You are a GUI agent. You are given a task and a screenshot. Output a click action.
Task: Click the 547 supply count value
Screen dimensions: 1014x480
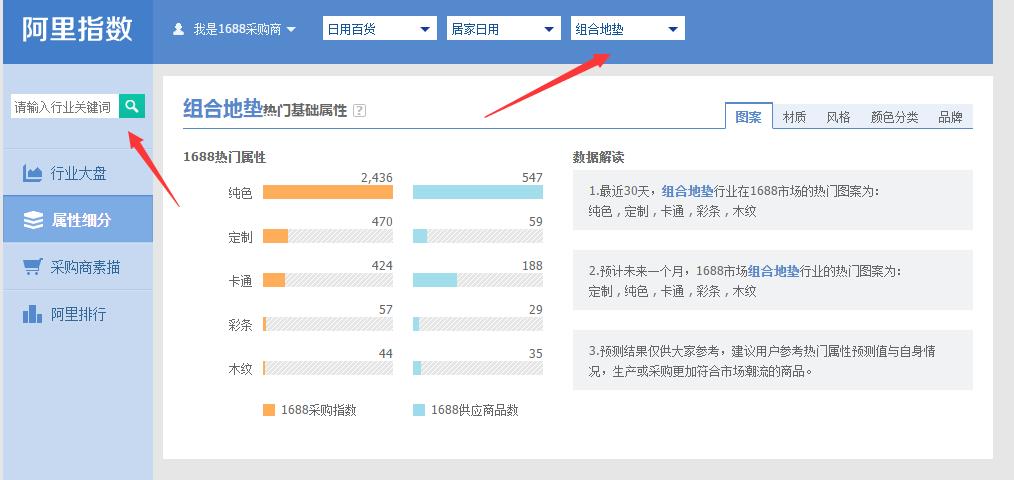(x=532, y=178)
